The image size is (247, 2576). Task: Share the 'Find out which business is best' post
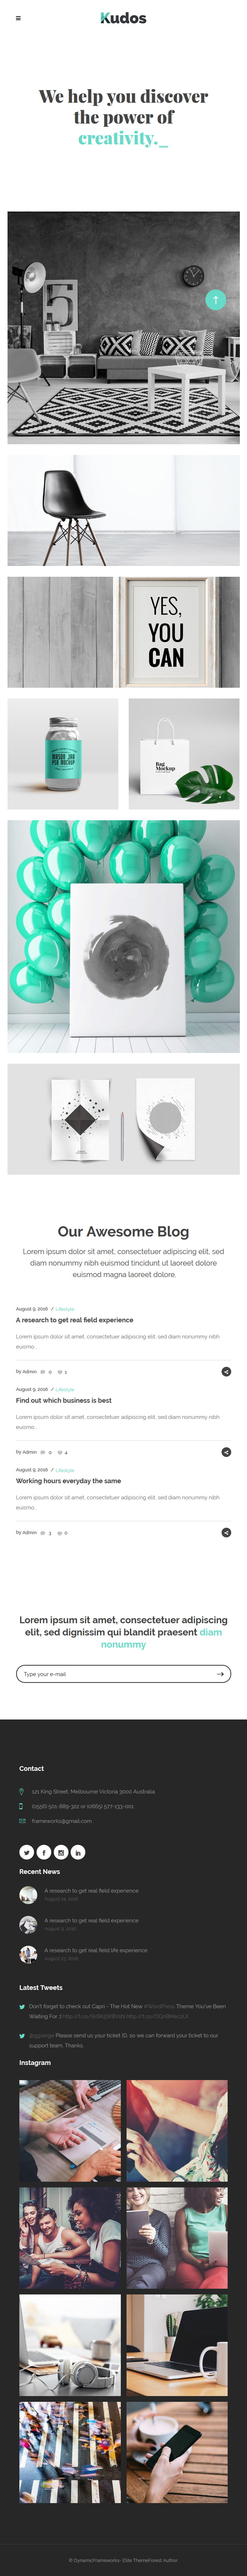click(x=226, y=1452)
